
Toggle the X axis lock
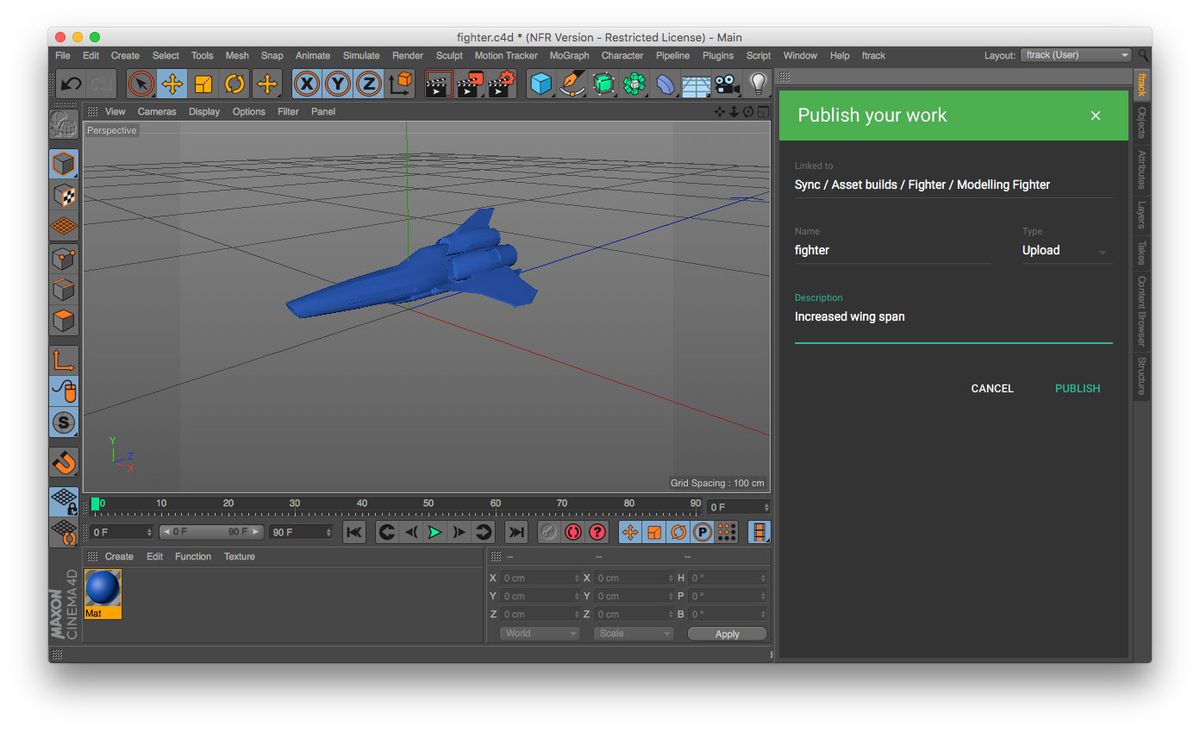coord(307,84)
